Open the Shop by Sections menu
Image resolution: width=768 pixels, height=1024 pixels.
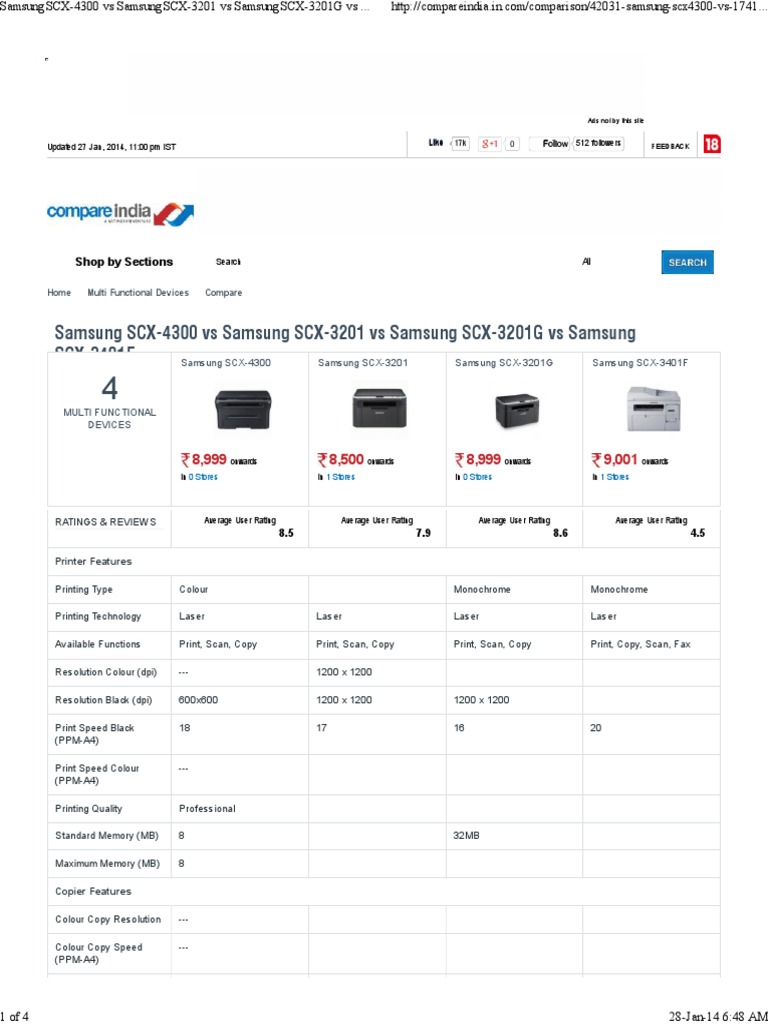[124, 262]
